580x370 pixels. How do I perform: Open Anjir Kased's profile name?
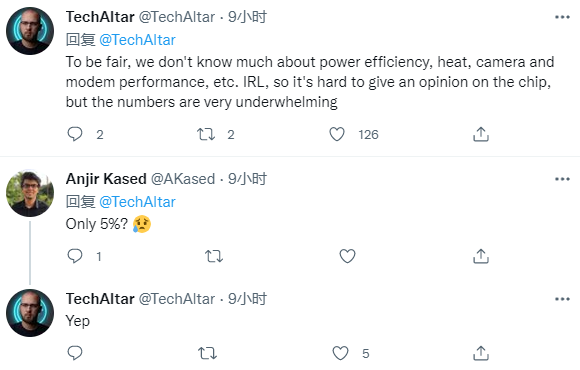pos(106,179)
